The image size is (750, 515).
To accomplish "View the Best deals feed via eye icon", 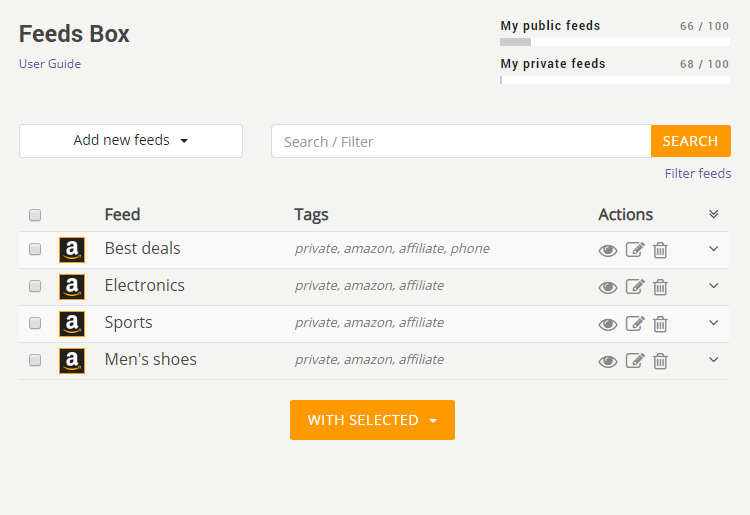I will pyautogui.click(x=608, y=251).
